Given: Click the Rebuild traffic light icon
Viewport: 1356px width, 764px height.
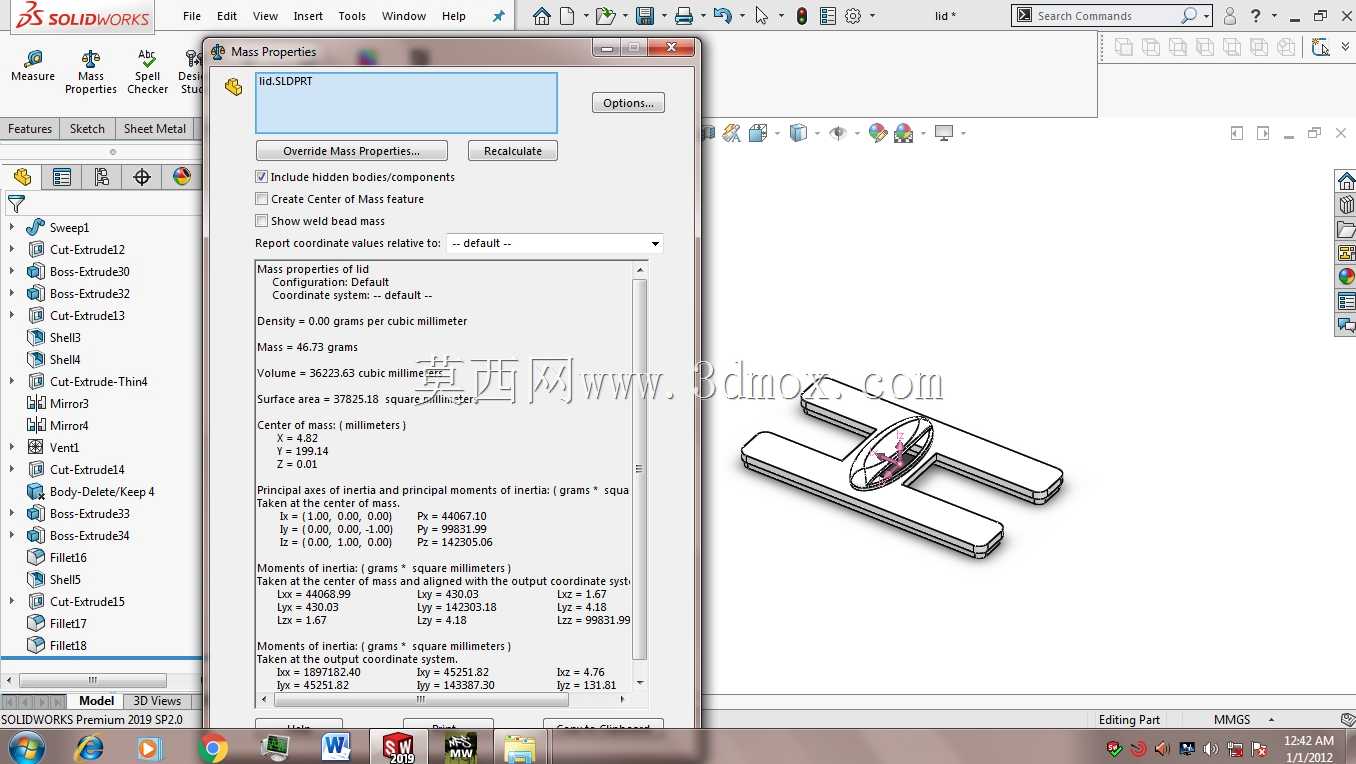Looking at the screenshot, I should click(802, 16).
